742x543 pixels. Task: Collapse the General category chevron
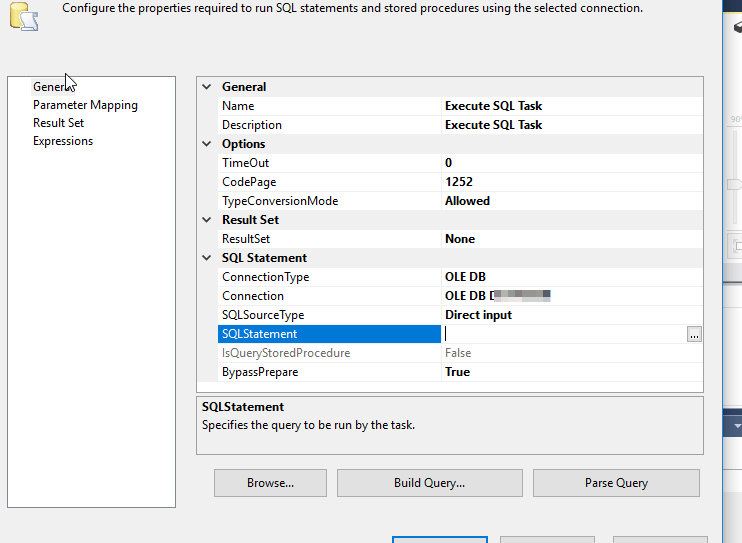(x=207, y=87)
